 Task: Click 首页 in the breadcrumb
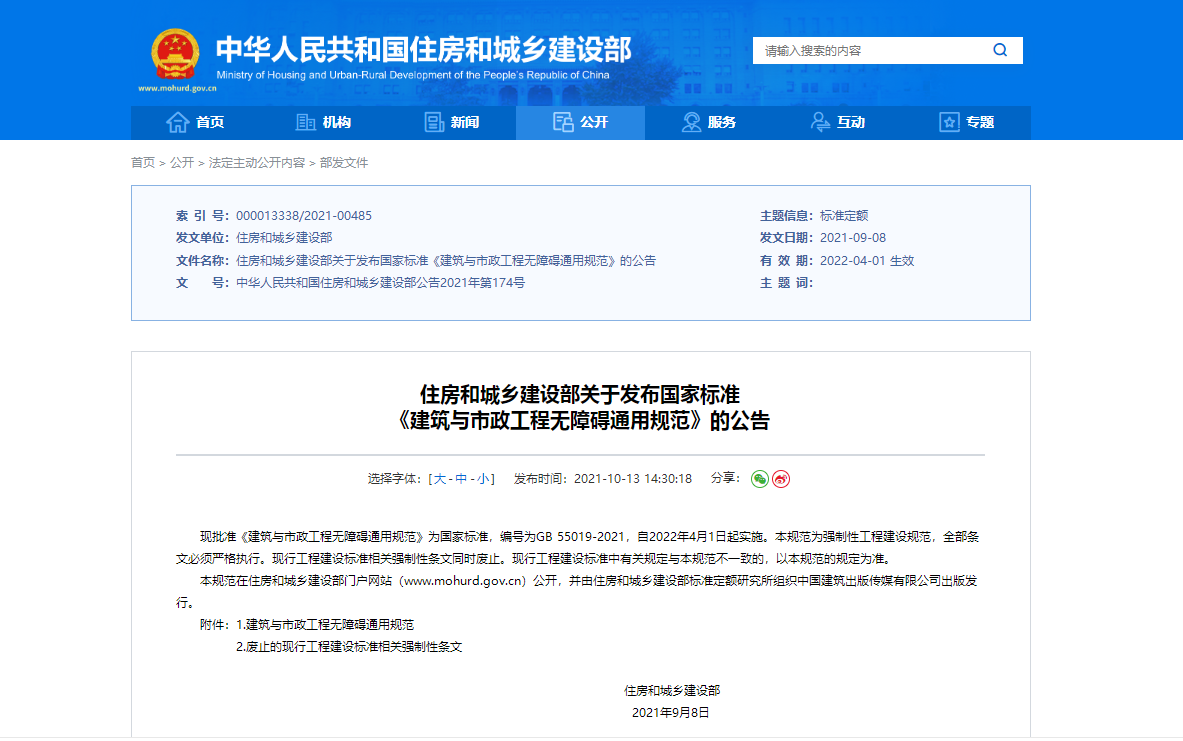click(143, 163)
